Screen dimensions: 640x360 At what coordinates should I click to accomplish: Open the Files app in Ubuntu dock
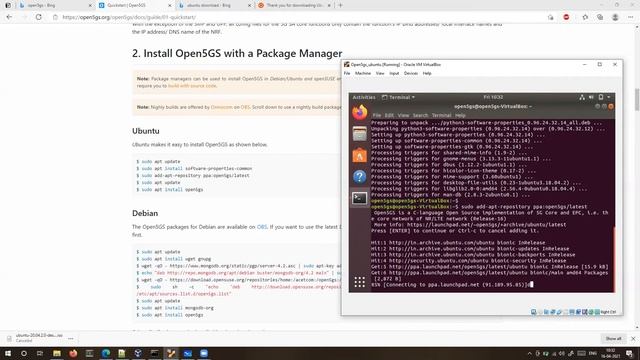(360, 134)
